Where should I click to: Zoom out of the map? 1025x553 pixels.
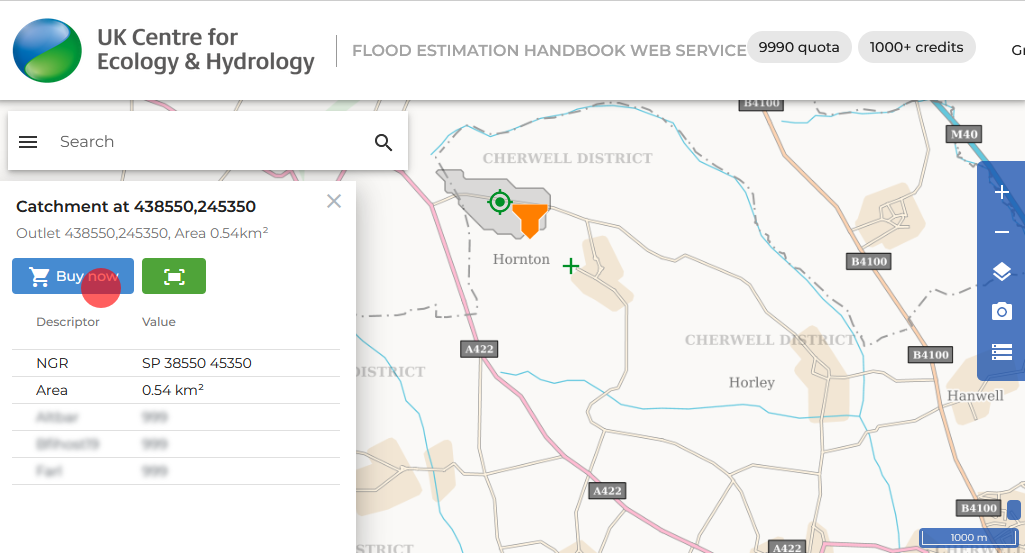click(1002, 232)
